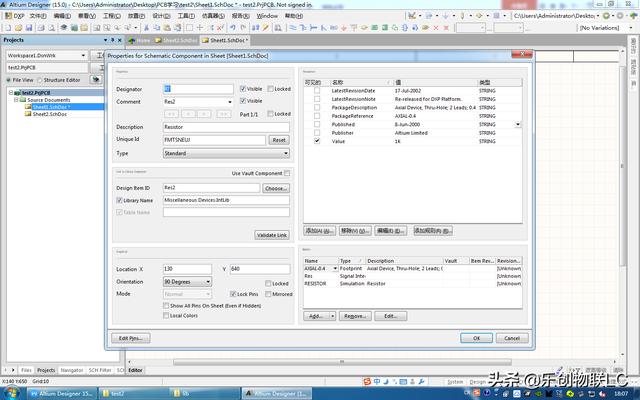This screenshot has height=400, width=640.
Task: Click the Open file toolbar icon
Action: pos(18,28)
